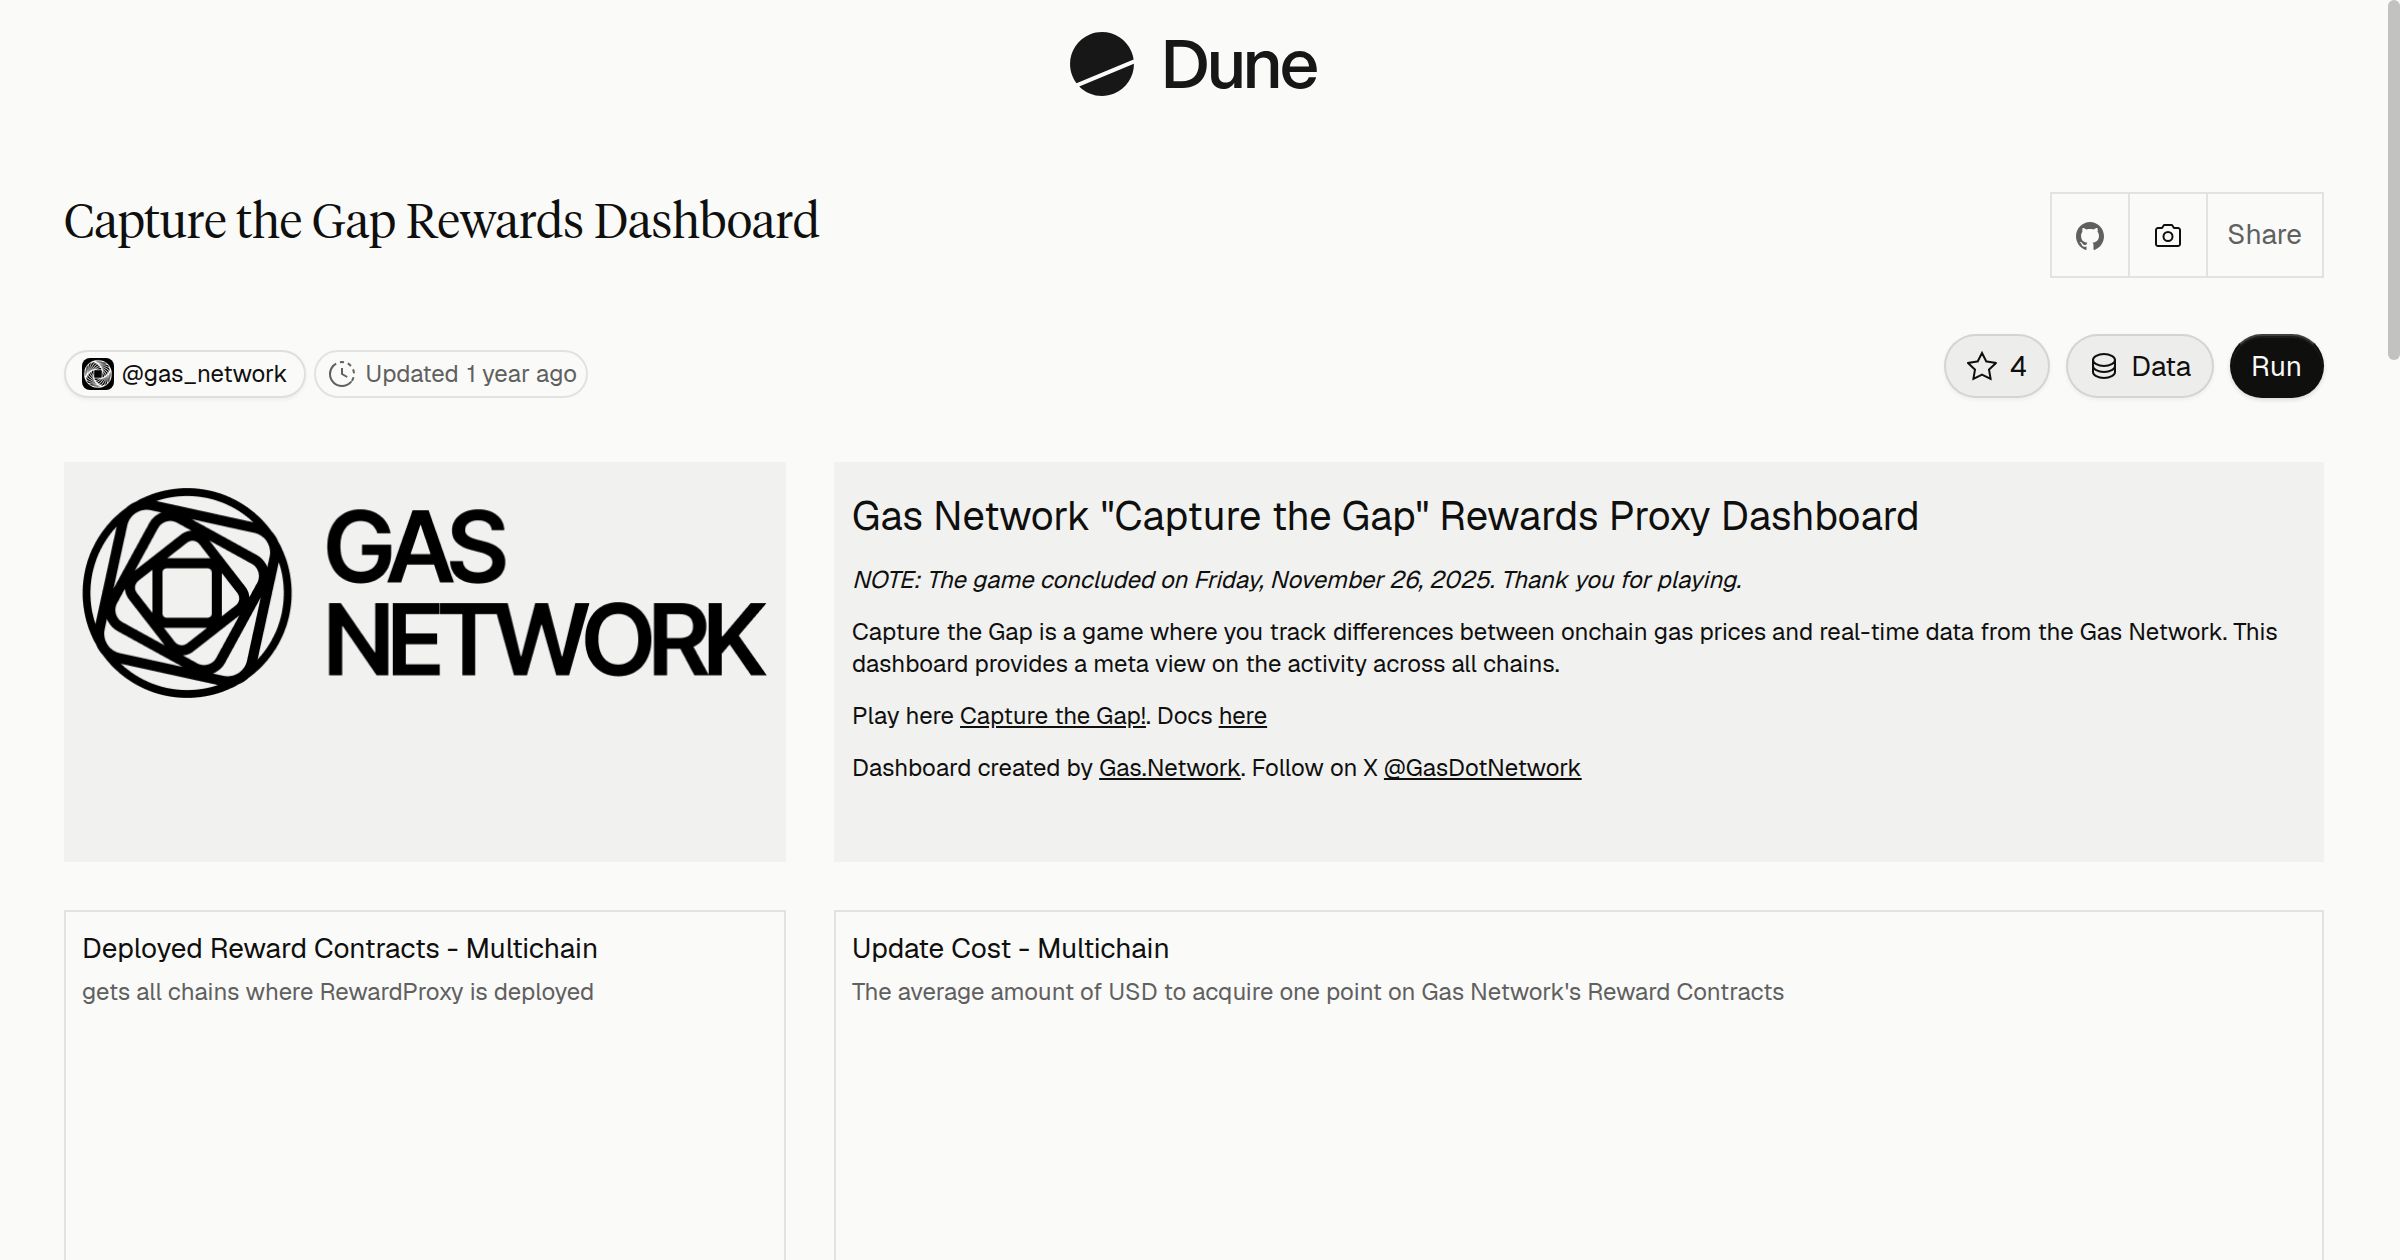Click the gas_network avatar icon
Image resolution: width=2400 pixels, height=1260 pixels.
tap(98, 374)
